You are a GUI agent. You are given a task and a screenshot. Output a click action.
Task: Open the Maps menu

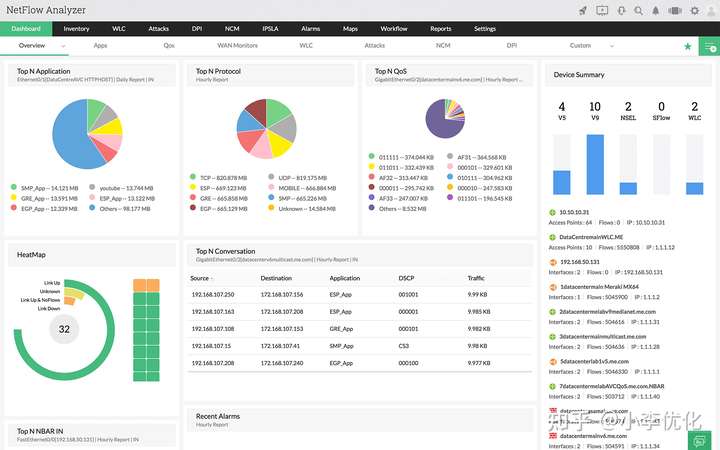350,28
